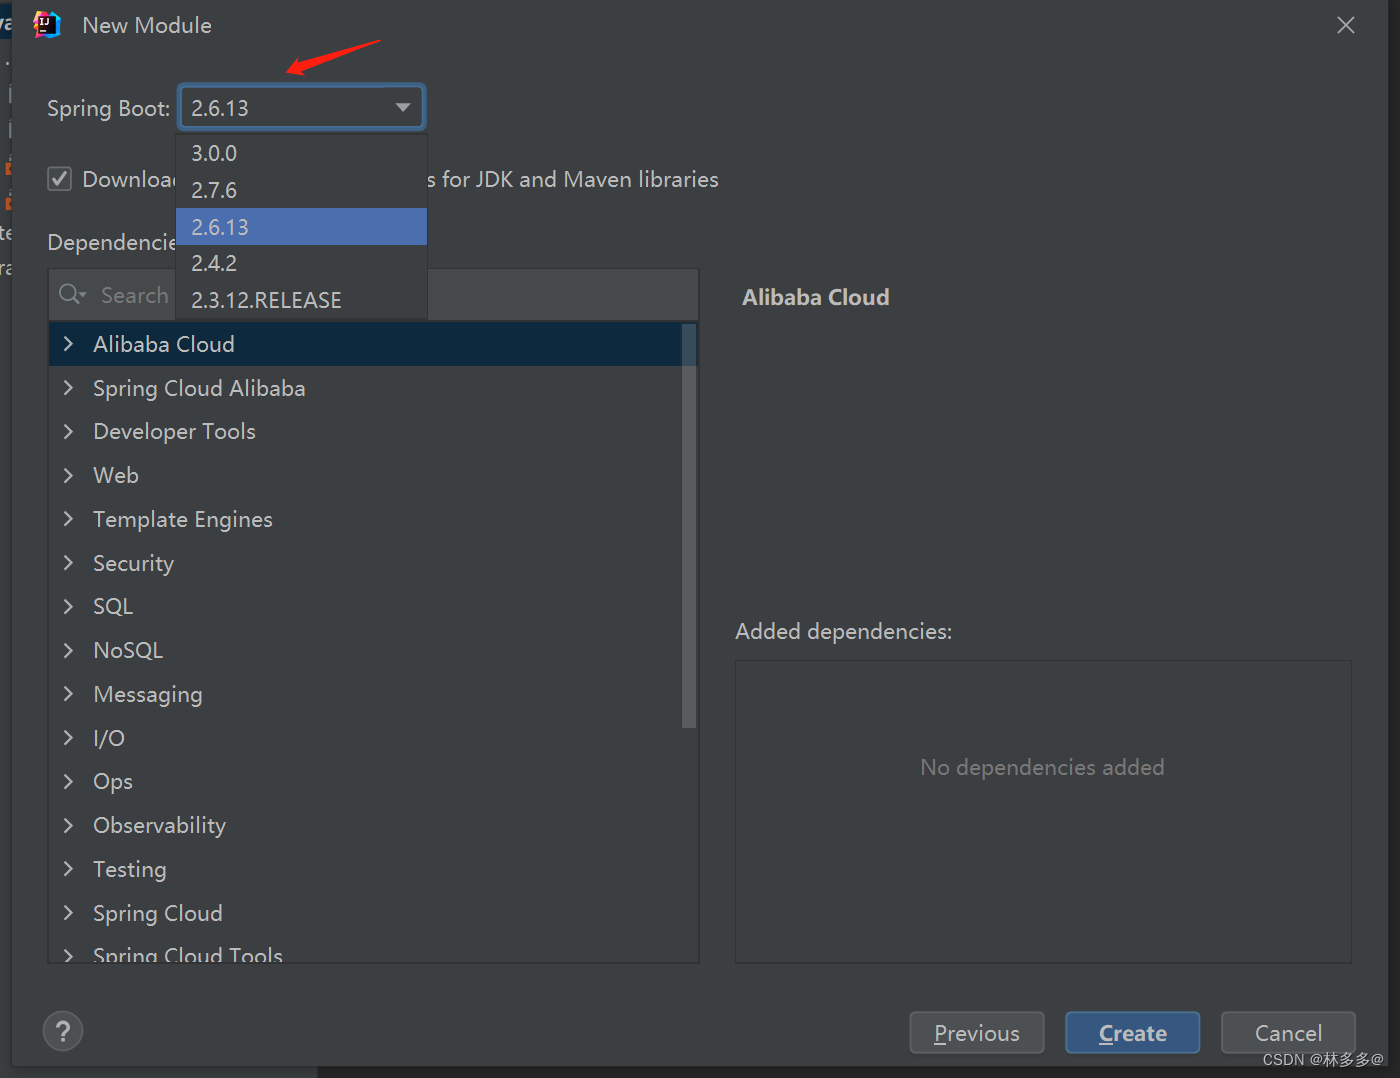Screen dimensions: 1400x1078
Task: Expand the Security category chevron
Action: click(x=68, y=563)
